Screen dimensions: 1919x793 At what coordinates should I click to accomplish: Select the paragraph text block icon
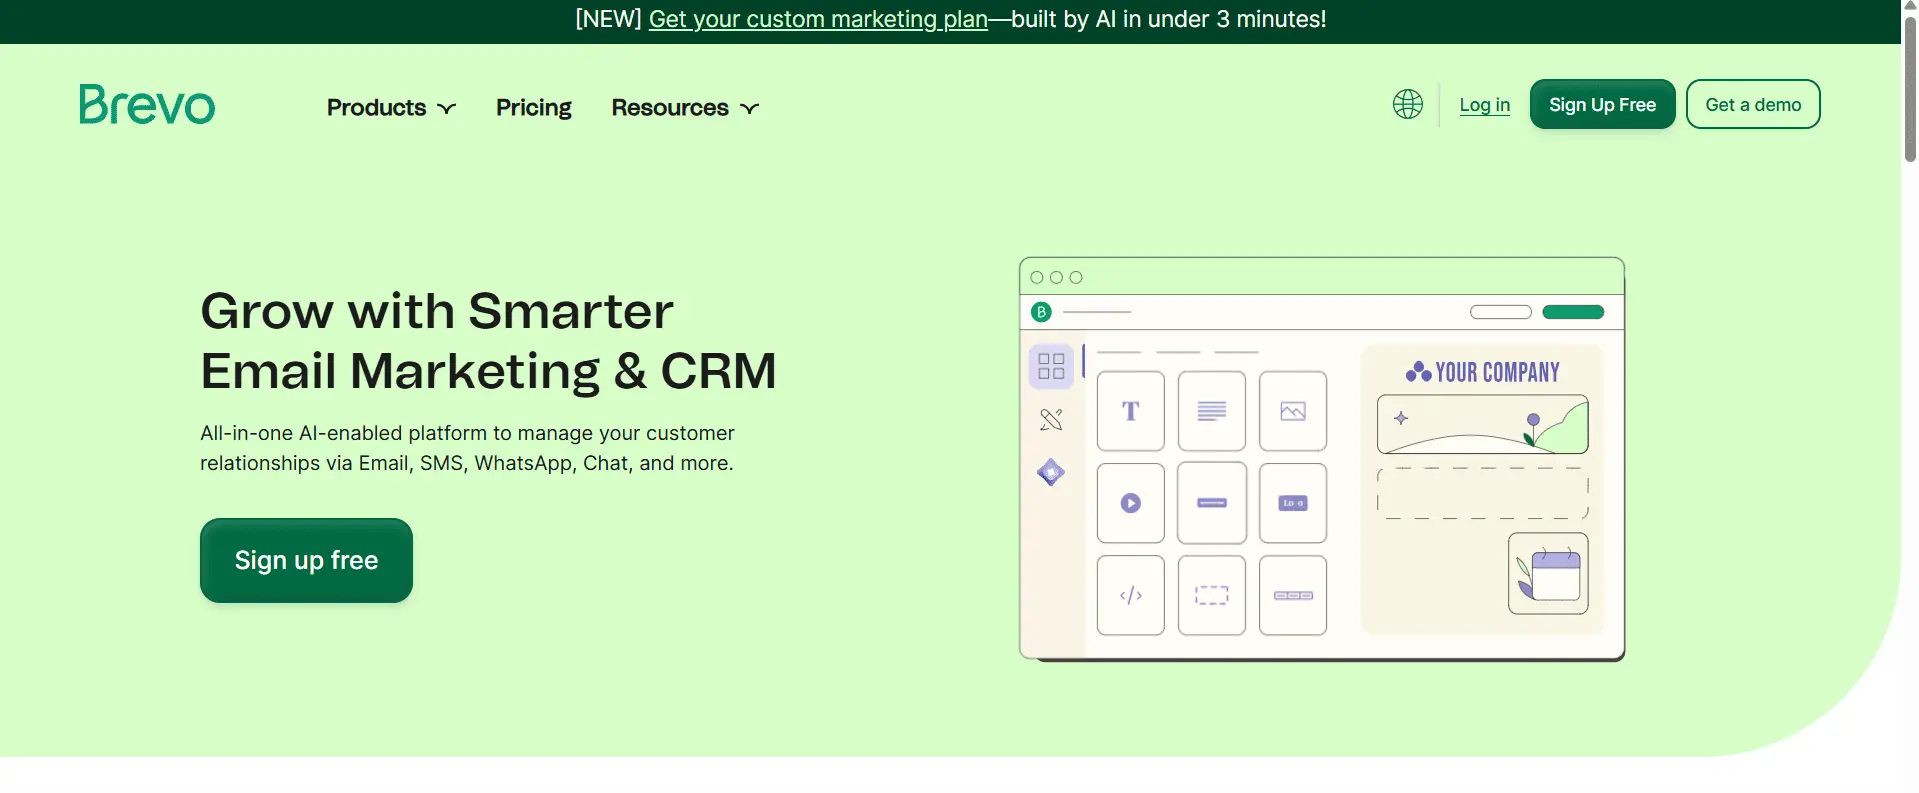coord(1211,411)
